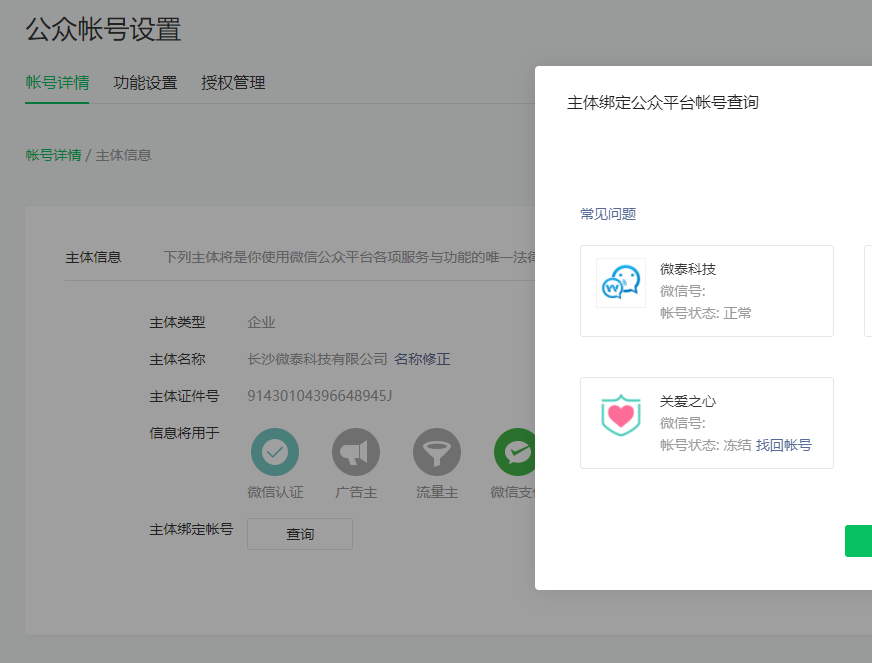Click the 主体证件号 value 91430104396648945J
The width and height of the screenshot is (872, 663).
pos(320,396)
